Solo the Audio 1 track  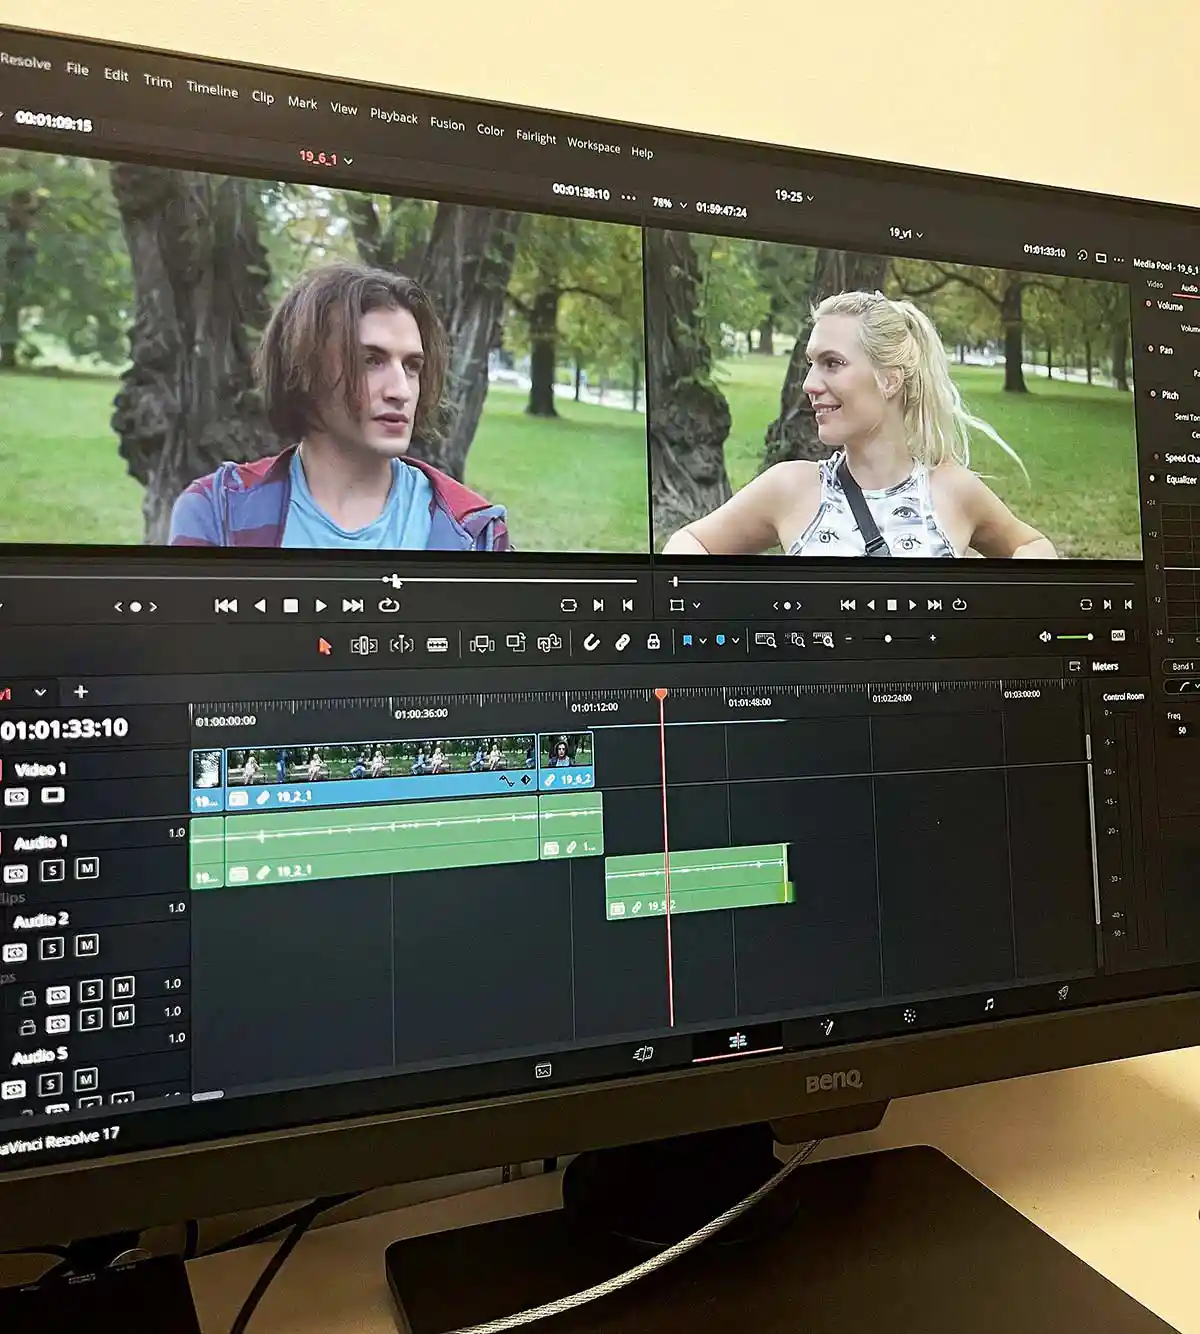pos(52,870)
